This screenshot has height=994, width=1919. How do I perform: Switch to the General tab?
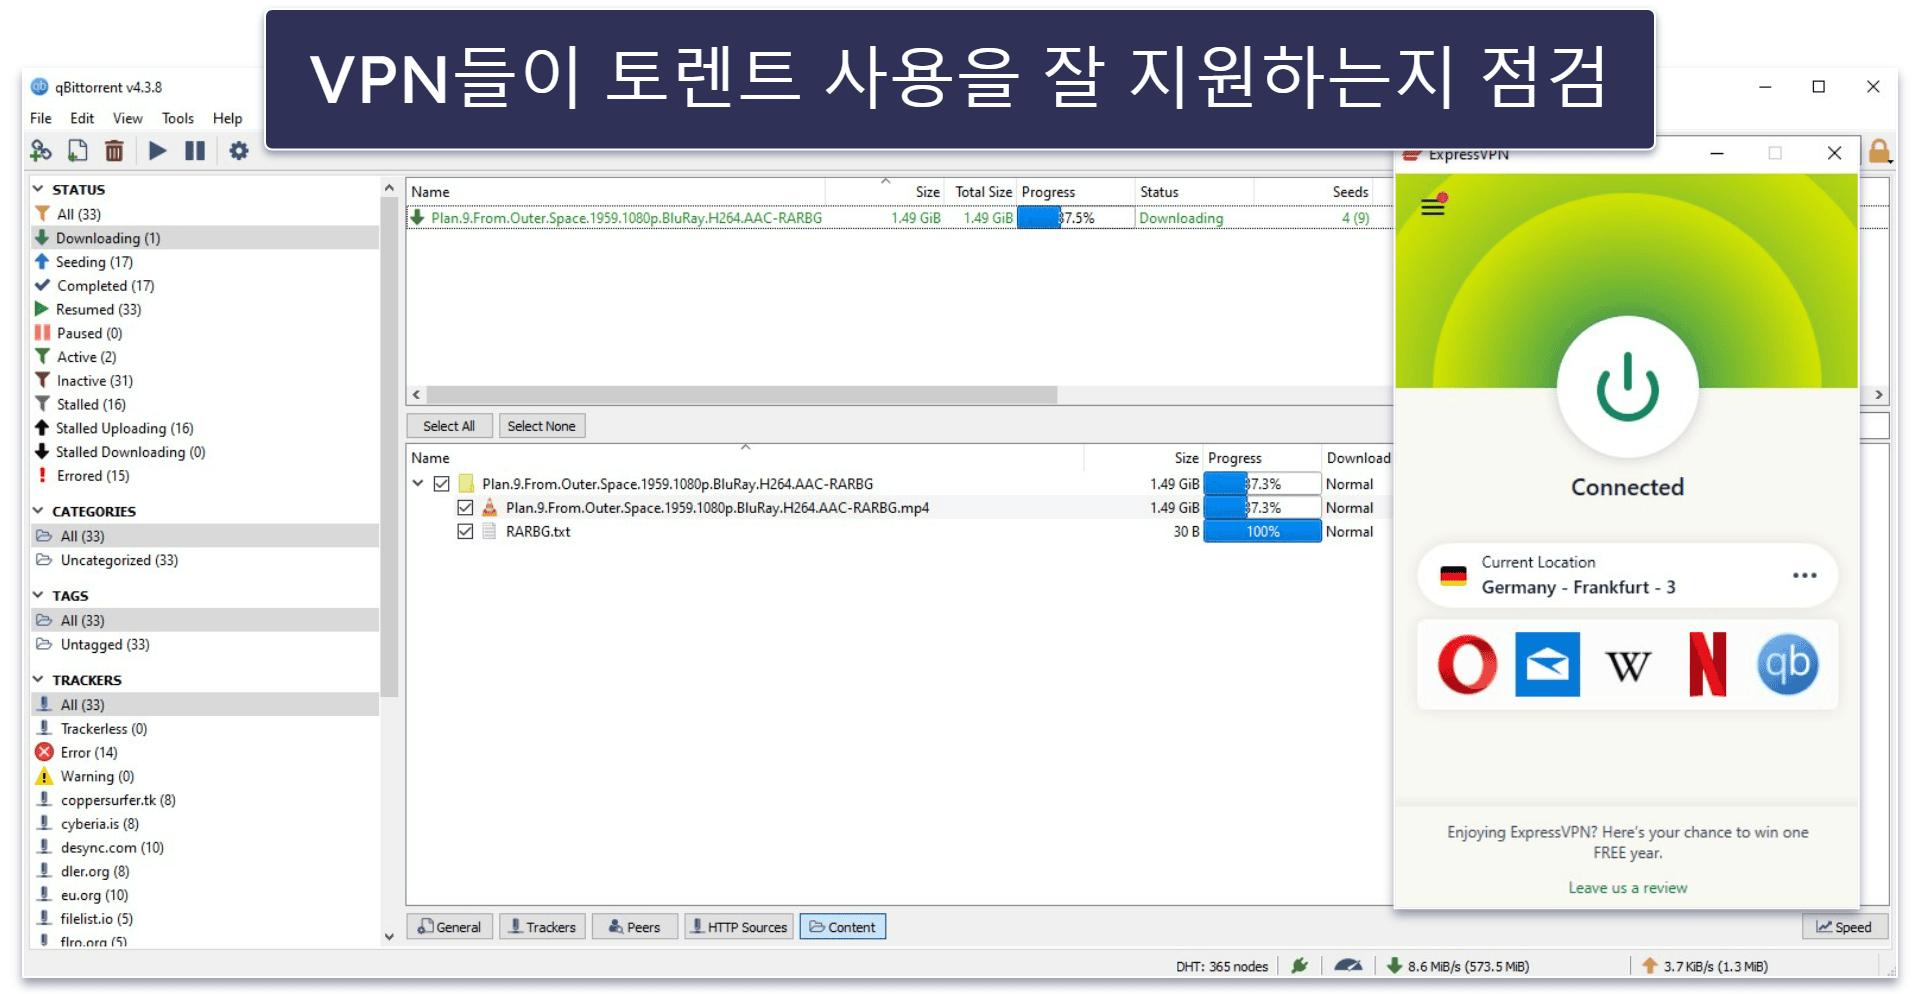[450, 927]
